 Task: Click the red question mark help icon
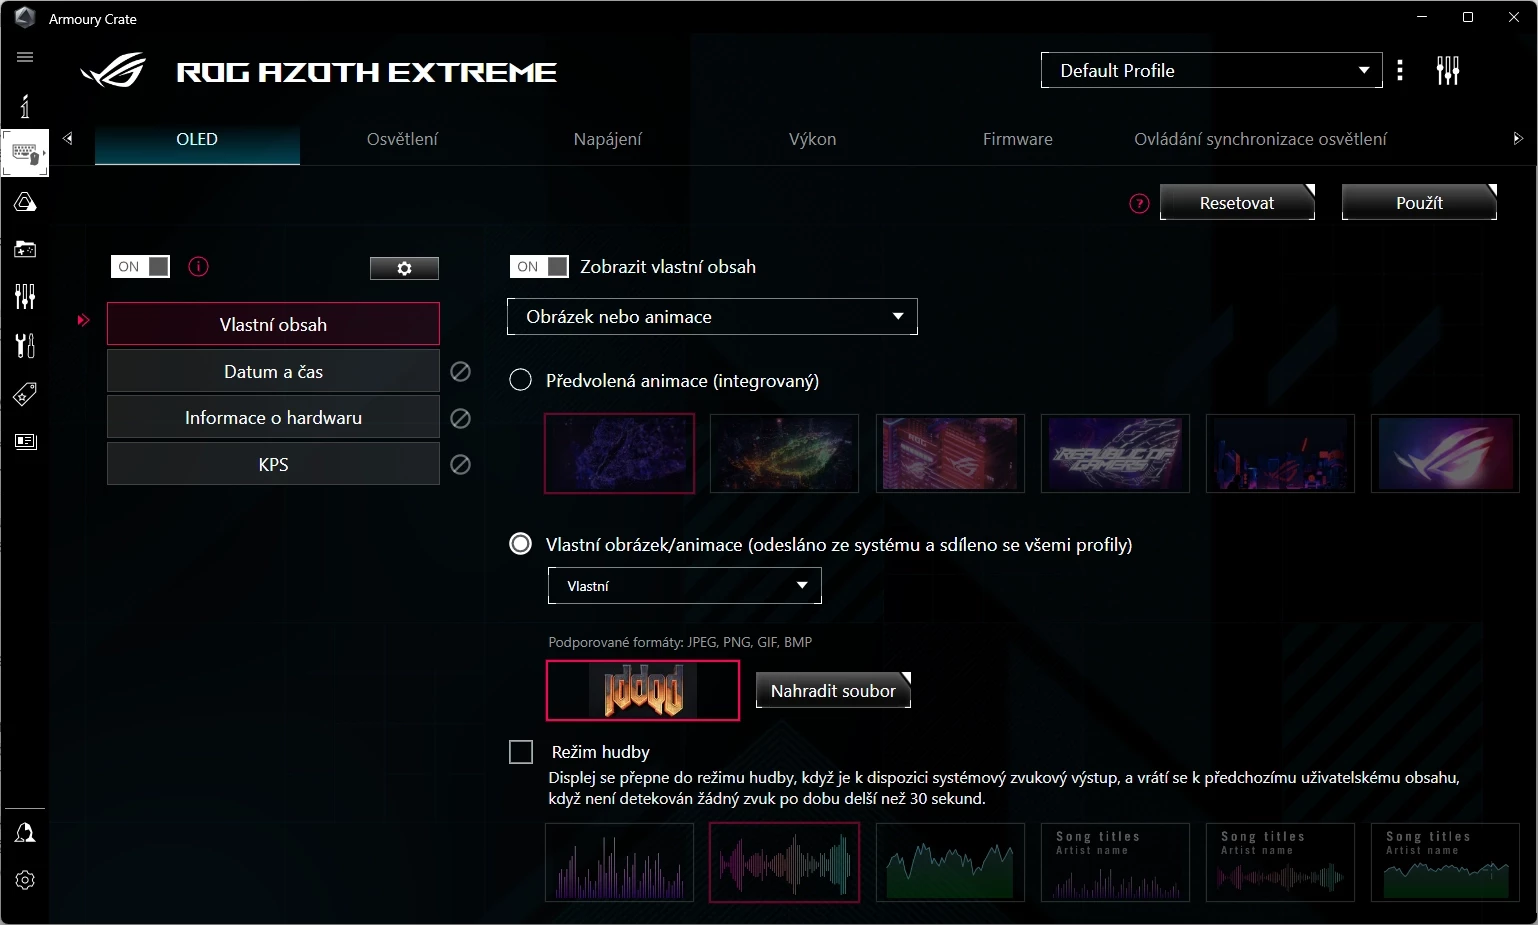[1139, 204]
